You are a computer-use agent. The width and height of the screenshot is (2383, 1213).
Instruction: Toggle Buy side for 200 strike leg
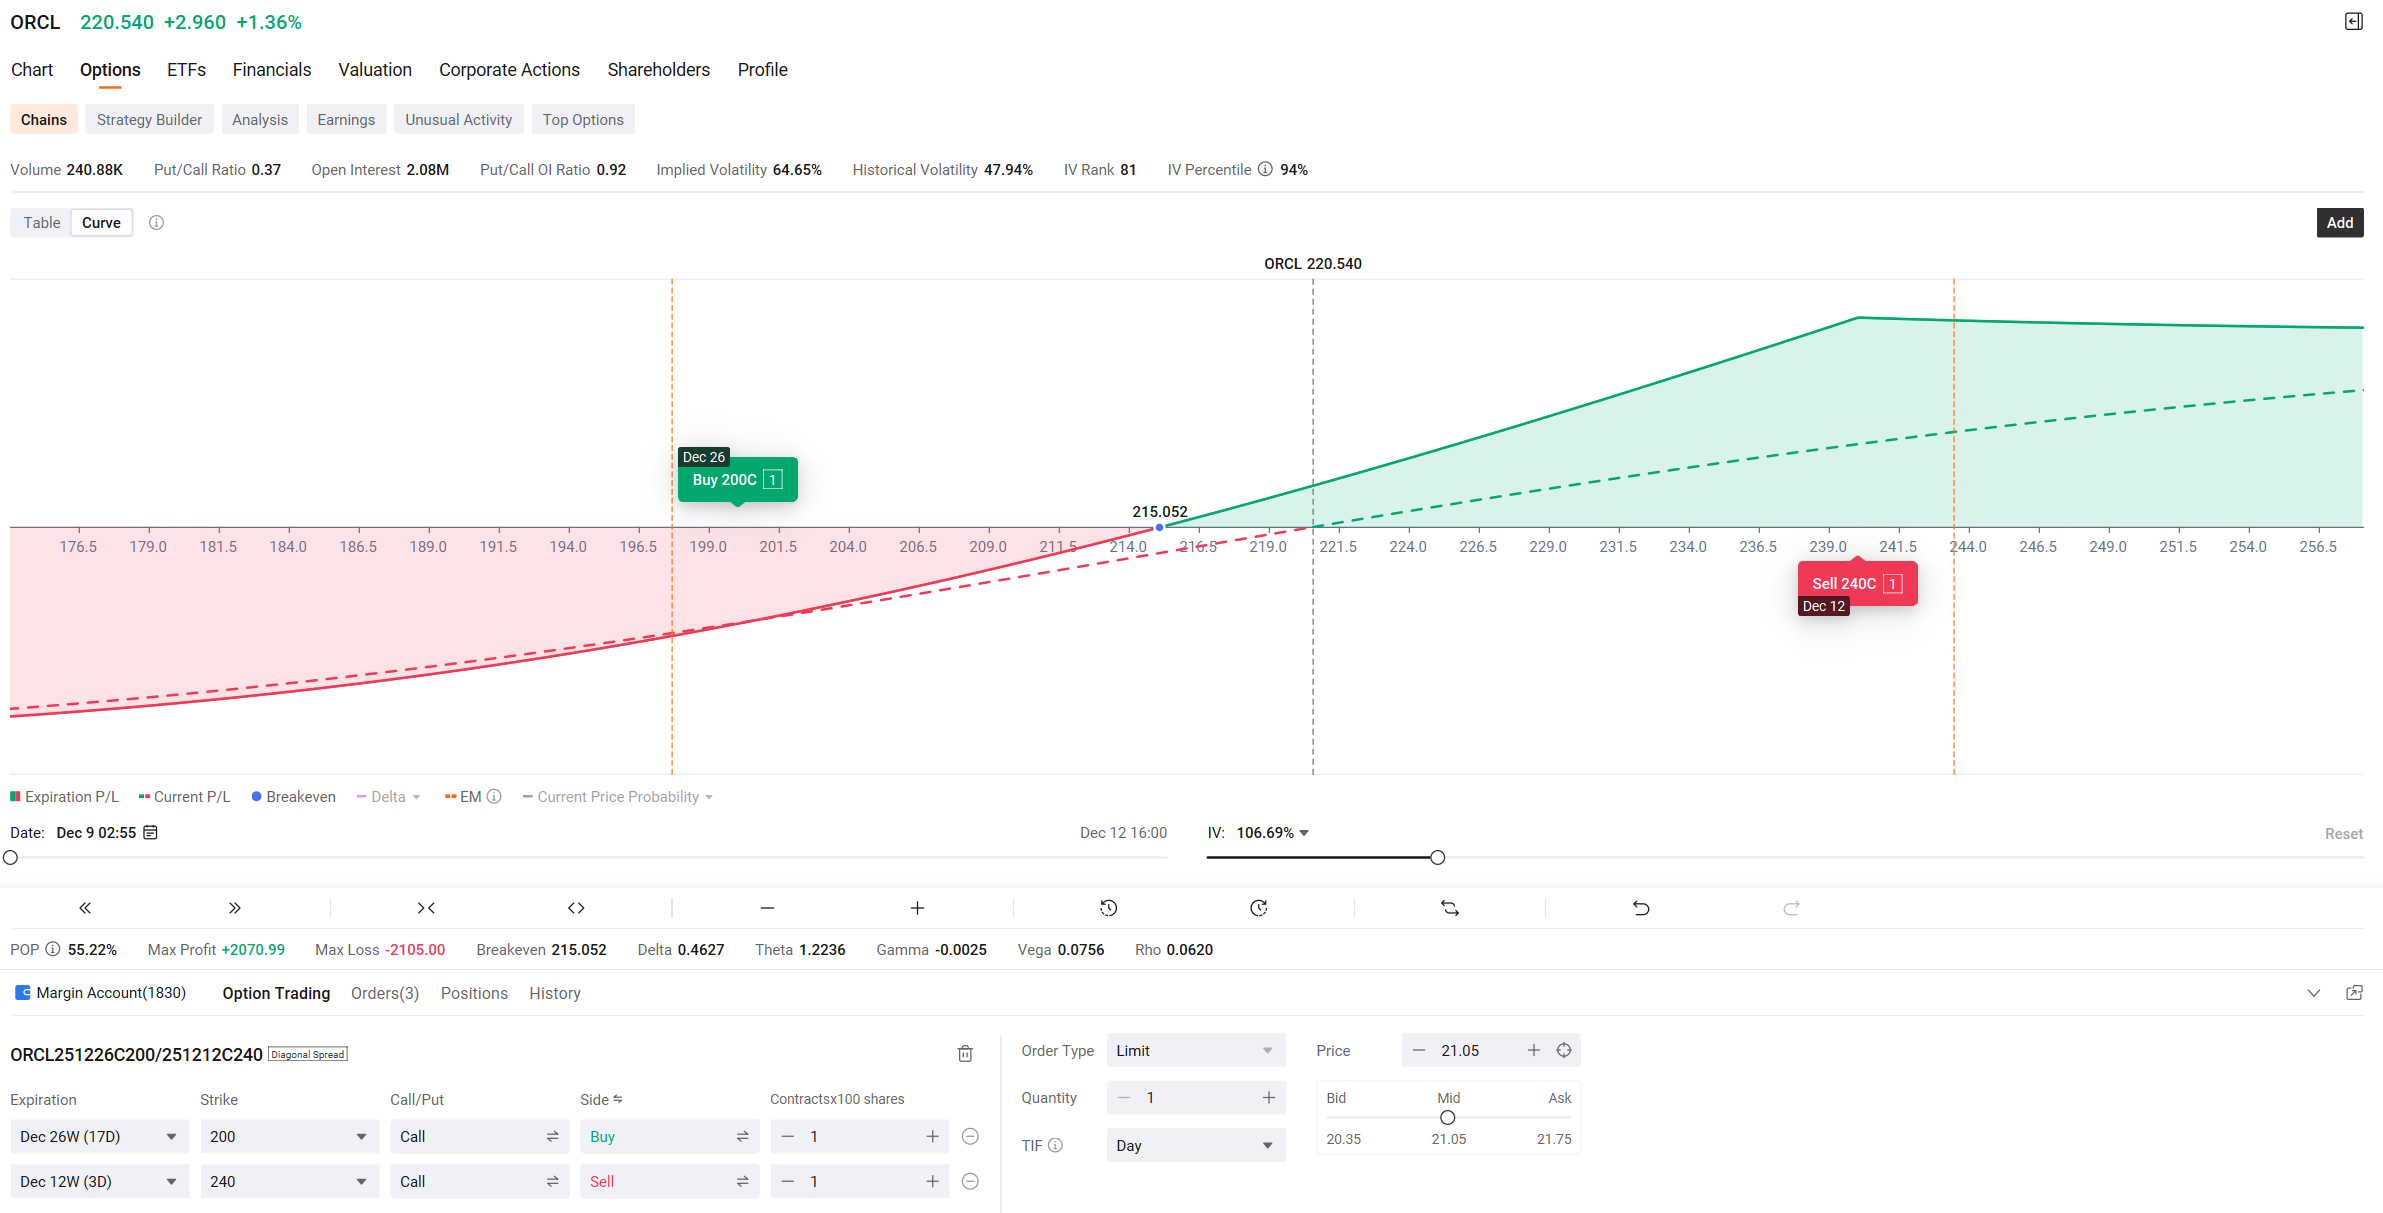[669, 1137]
